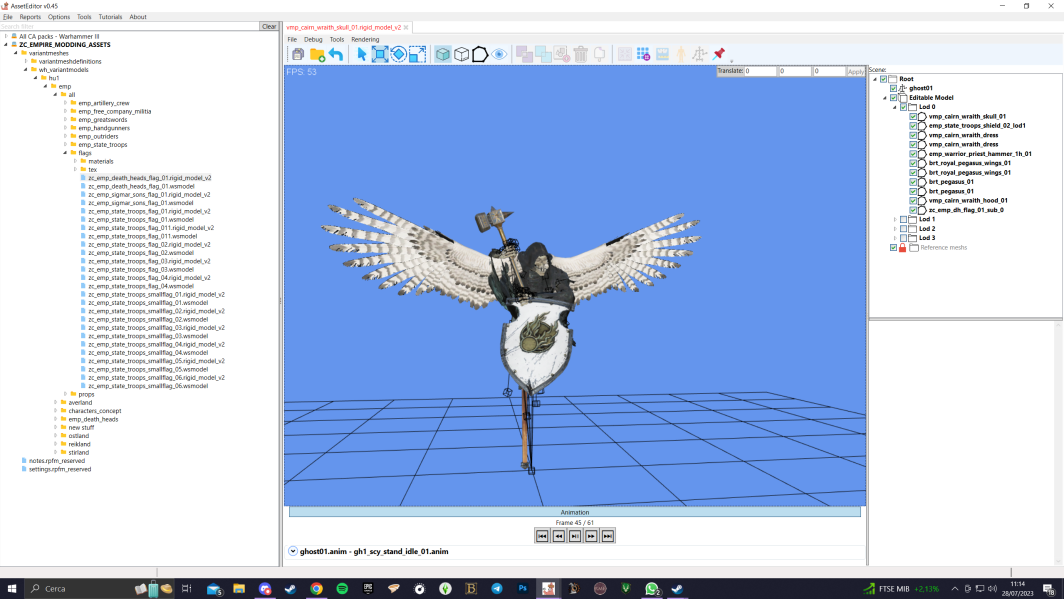The width and height of the screenshot is (1064, 599).
Task: Open the Rendering menu
Action: tap(365, 39)
